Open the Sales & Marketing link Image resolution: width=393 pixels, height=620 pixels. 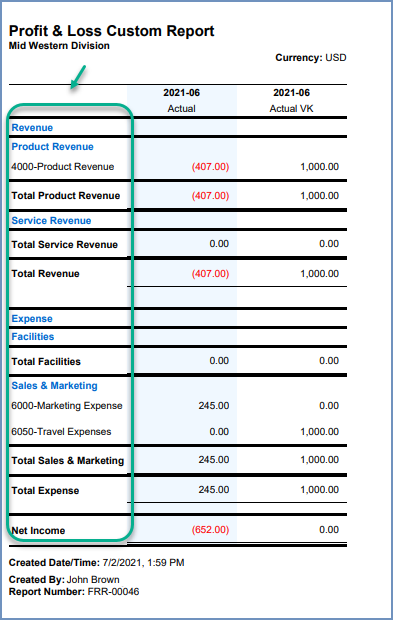coord(55,386)
